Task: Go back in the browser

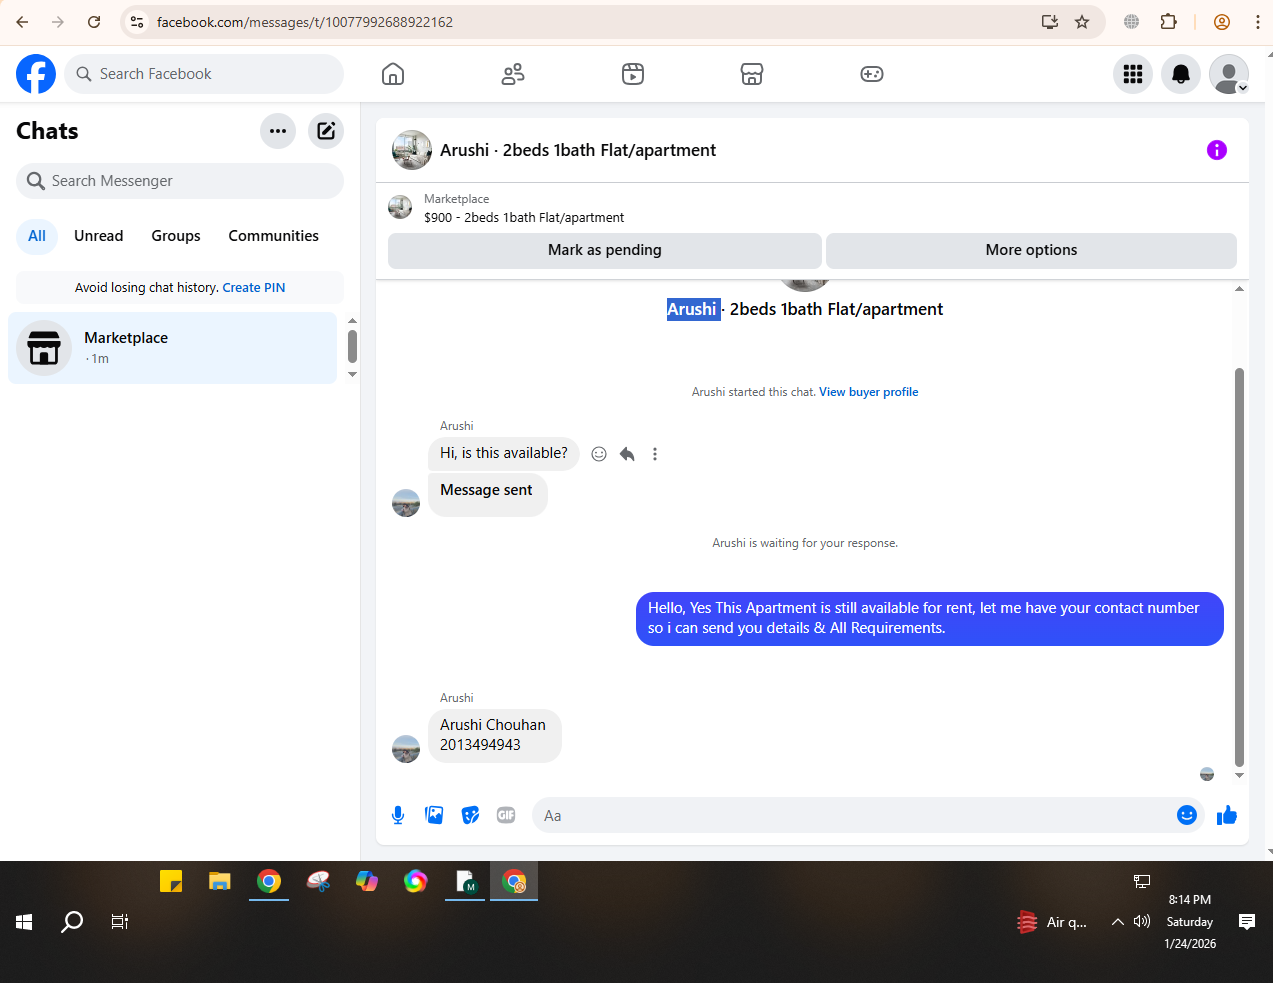Action: tap(22, 22)
